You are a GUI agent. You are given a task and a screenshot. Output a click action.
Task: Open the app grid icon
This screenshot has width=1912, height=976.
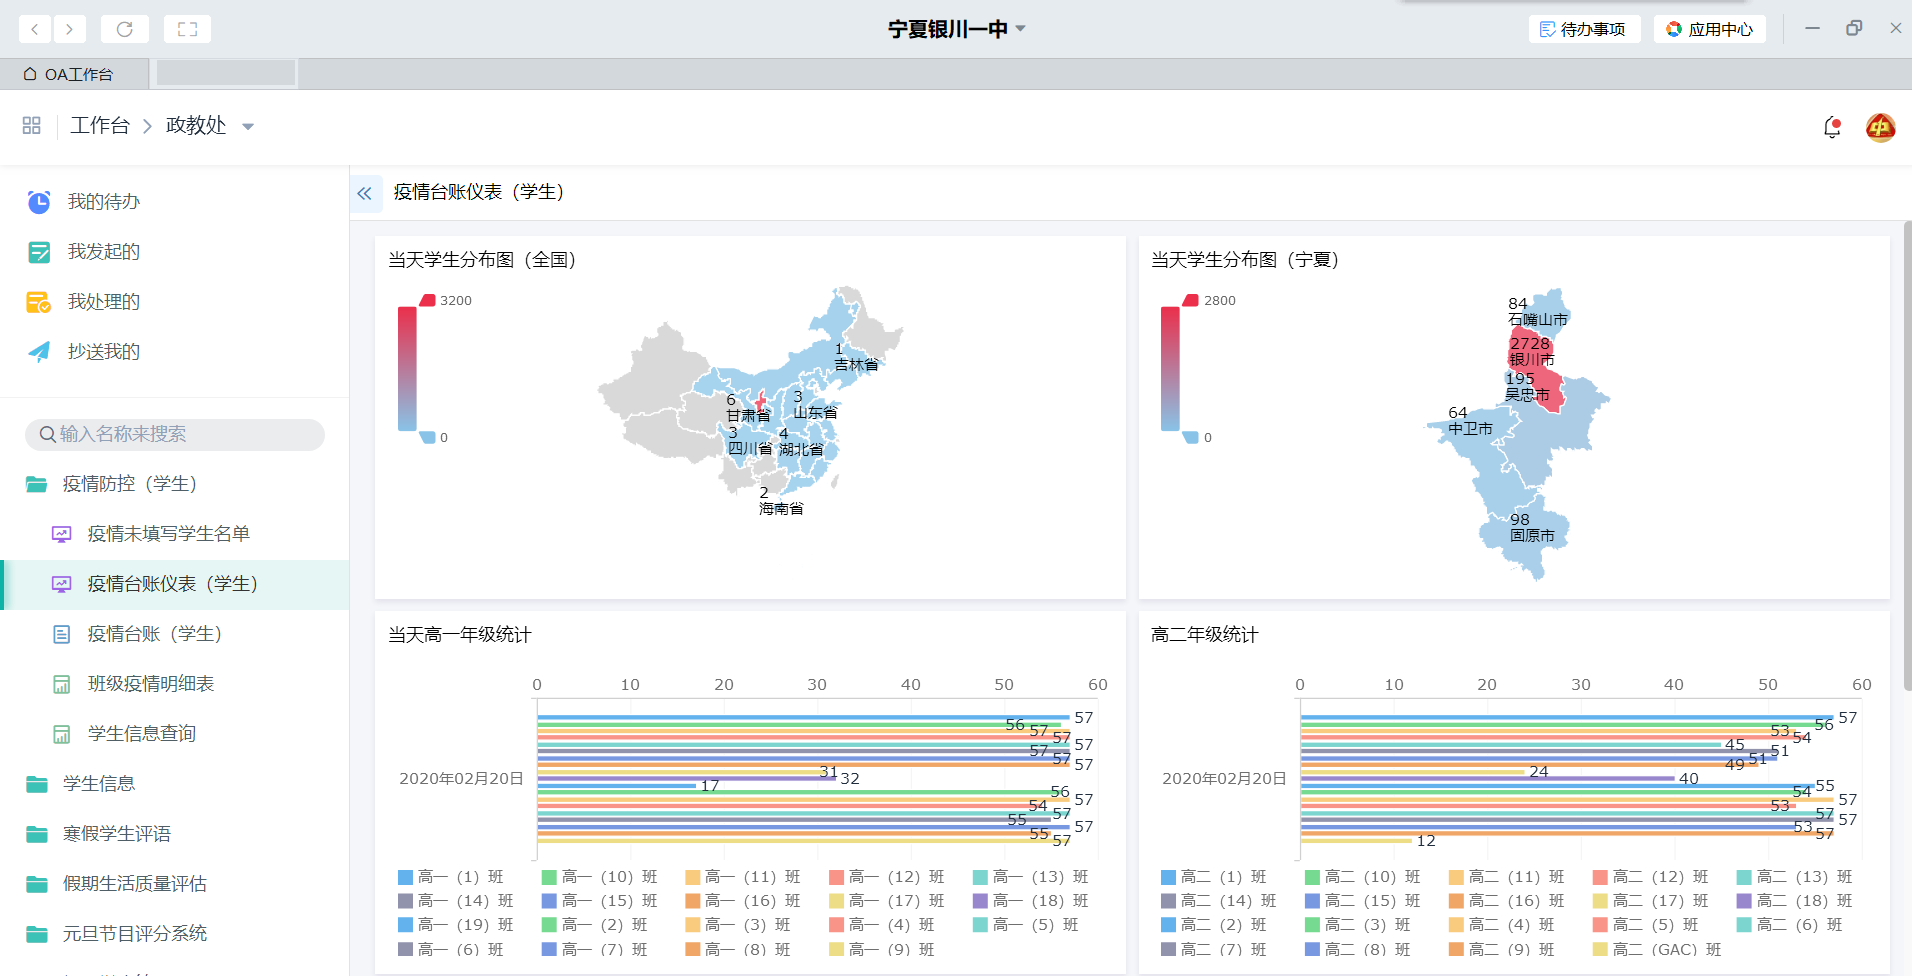coord(32,125)
